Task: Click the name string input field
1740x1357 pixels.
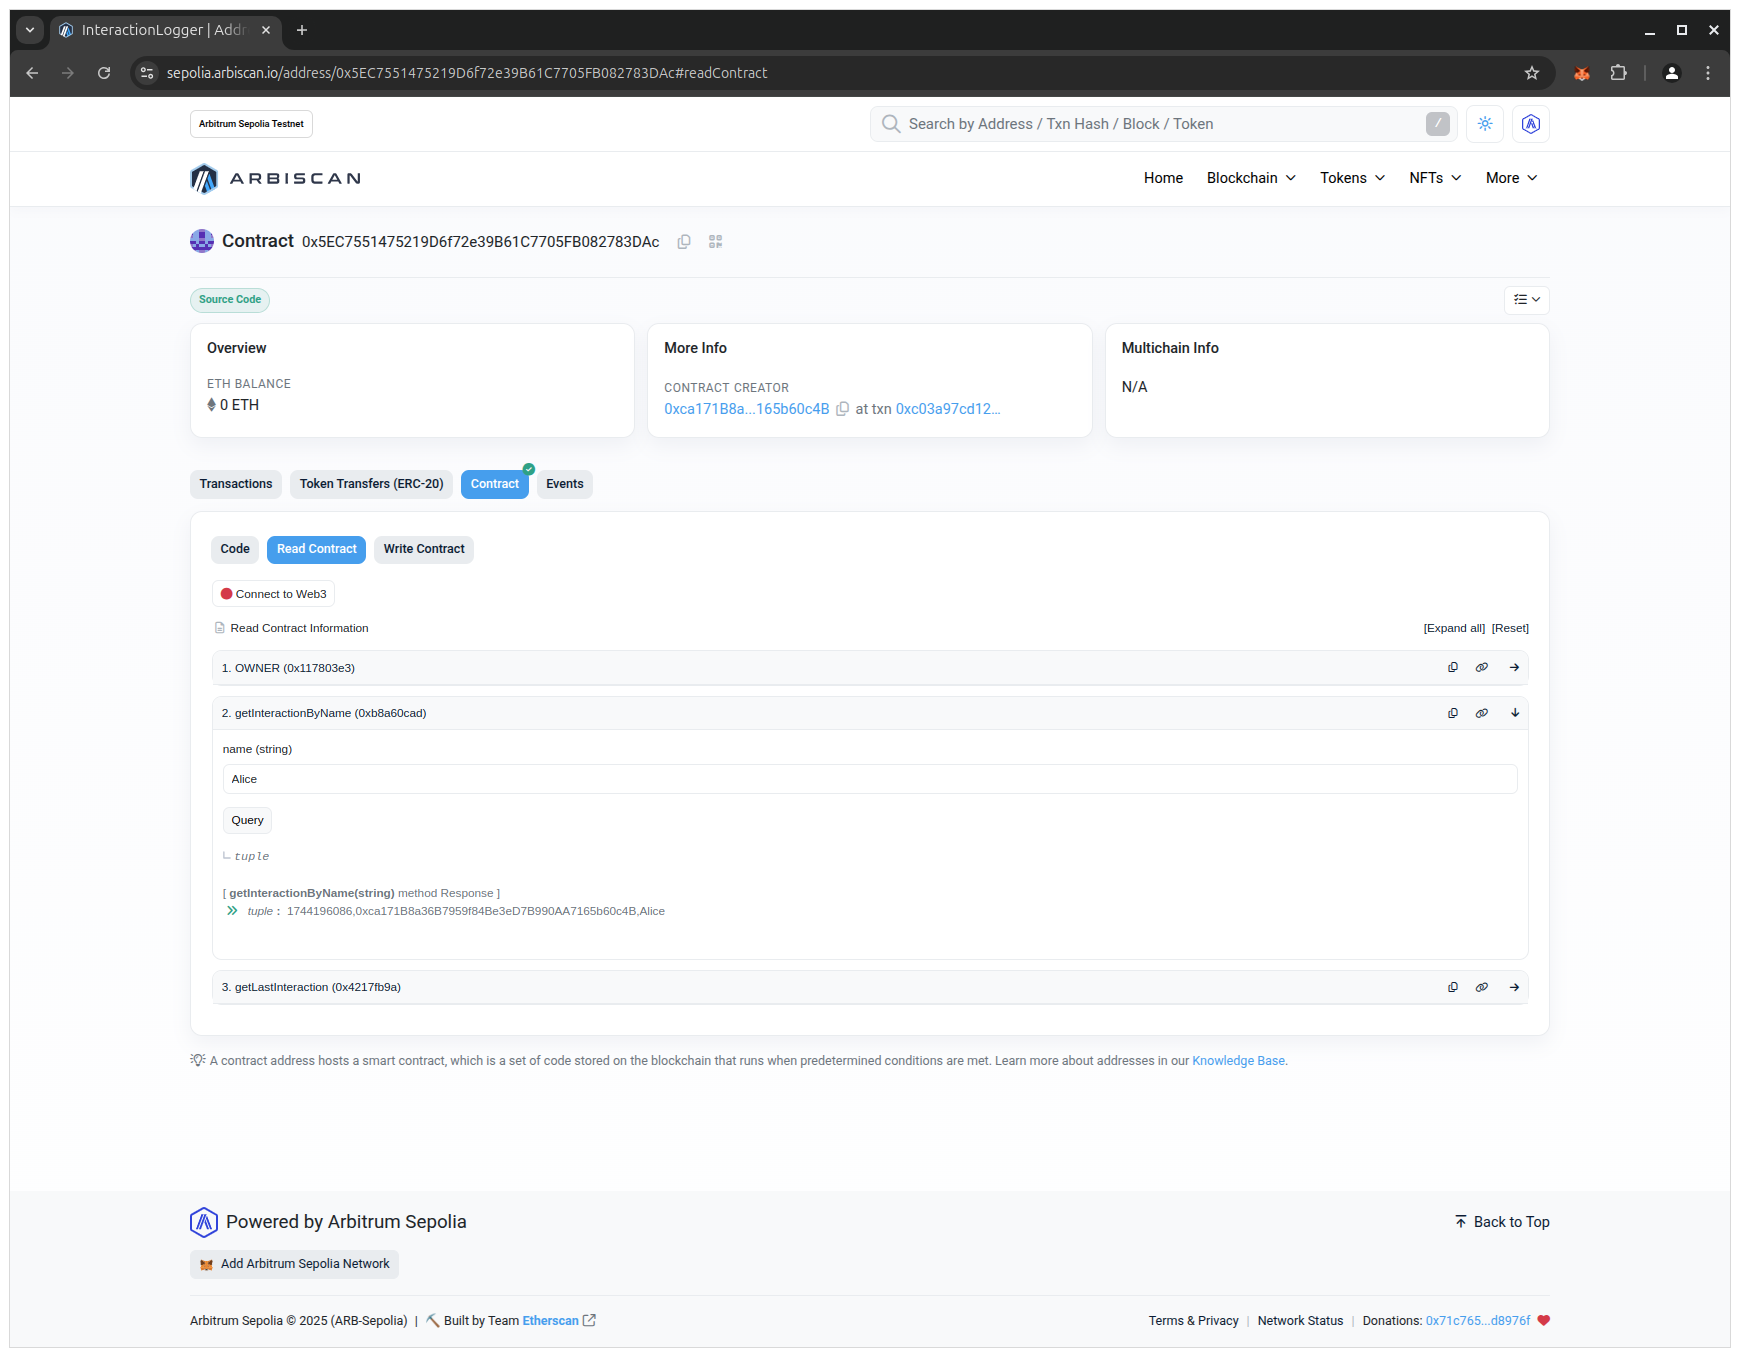Action: tap(869, 780)
